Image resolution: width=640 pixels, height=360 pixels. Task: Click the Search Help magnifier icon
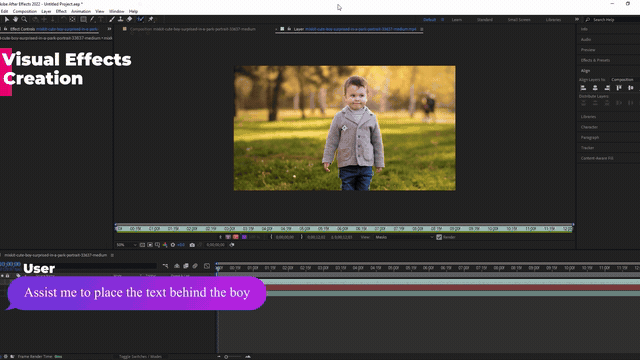(x=588, y=20)
